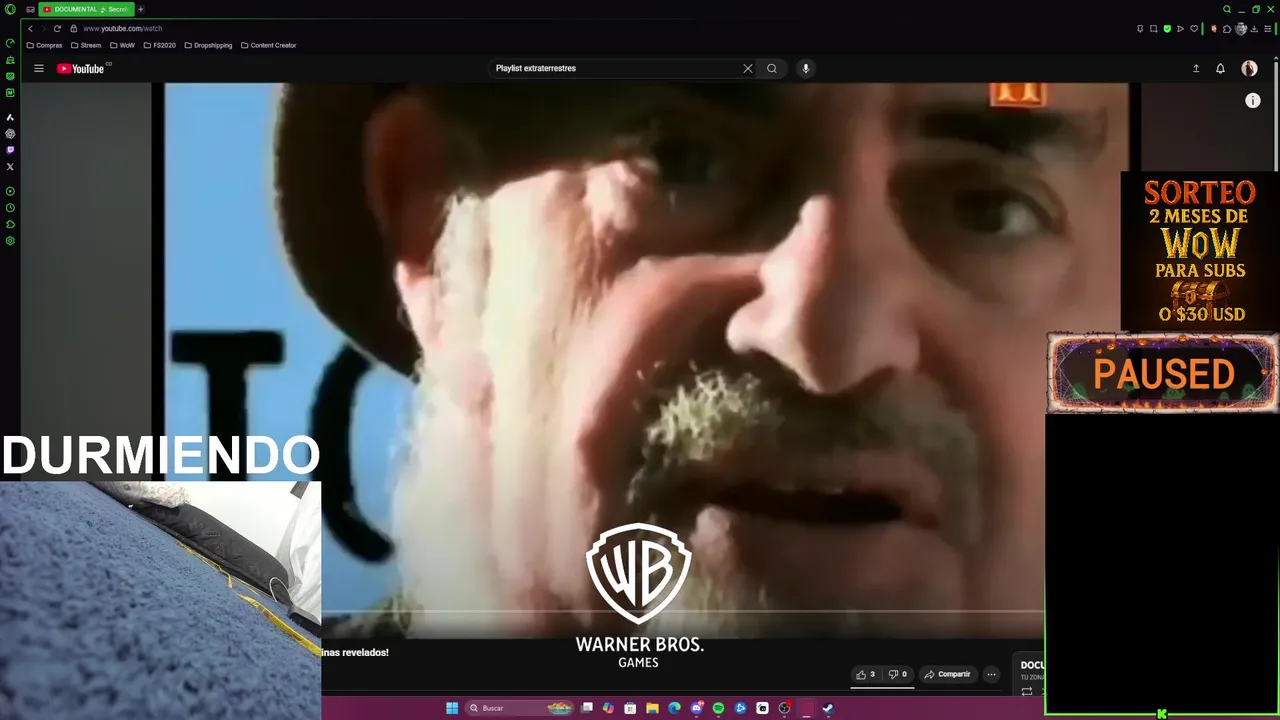Open more actions three-dot button

991,674
